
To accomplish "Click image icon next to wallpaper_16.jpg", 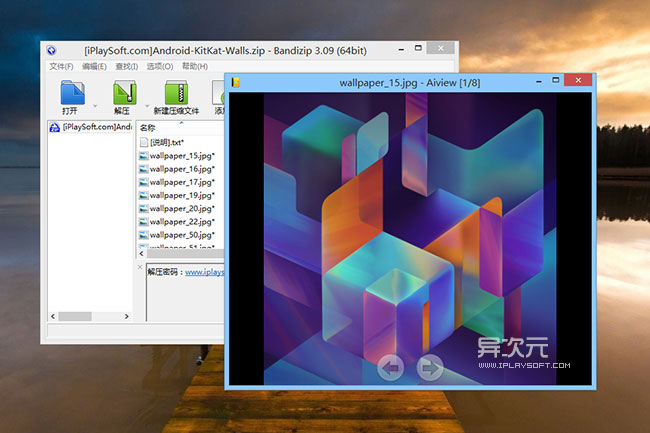I will (x=143, y=169).
